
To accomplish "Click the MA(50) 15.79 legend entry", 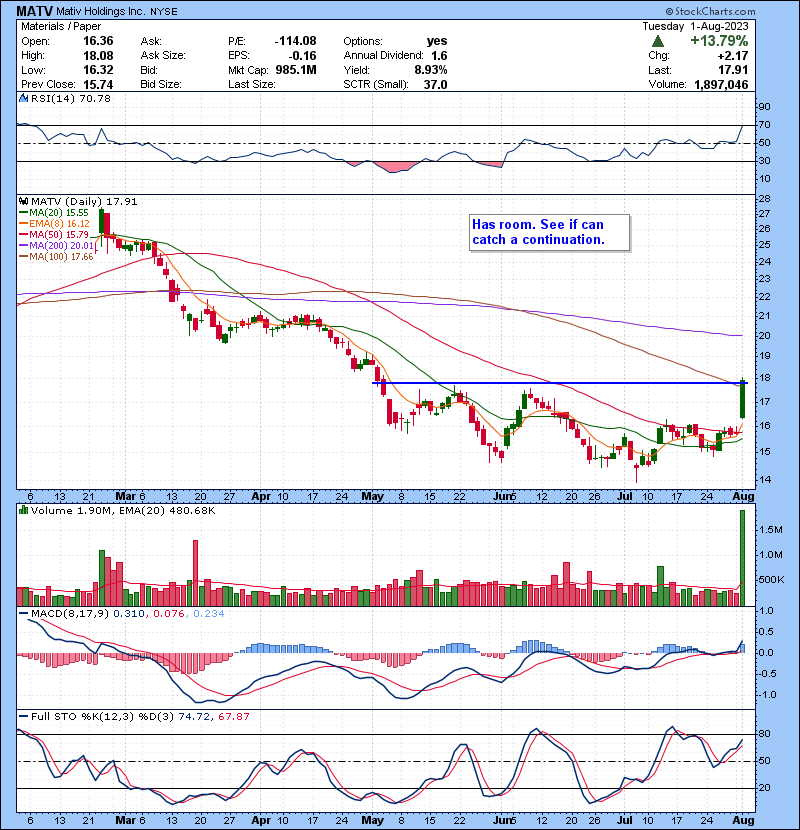I will click(55, 234).
